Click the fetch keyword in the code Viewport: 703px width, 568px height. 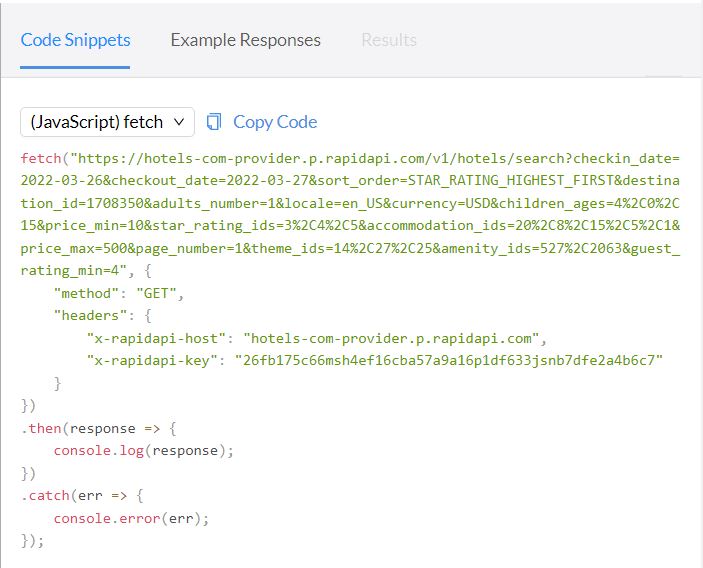click(41, 158)
